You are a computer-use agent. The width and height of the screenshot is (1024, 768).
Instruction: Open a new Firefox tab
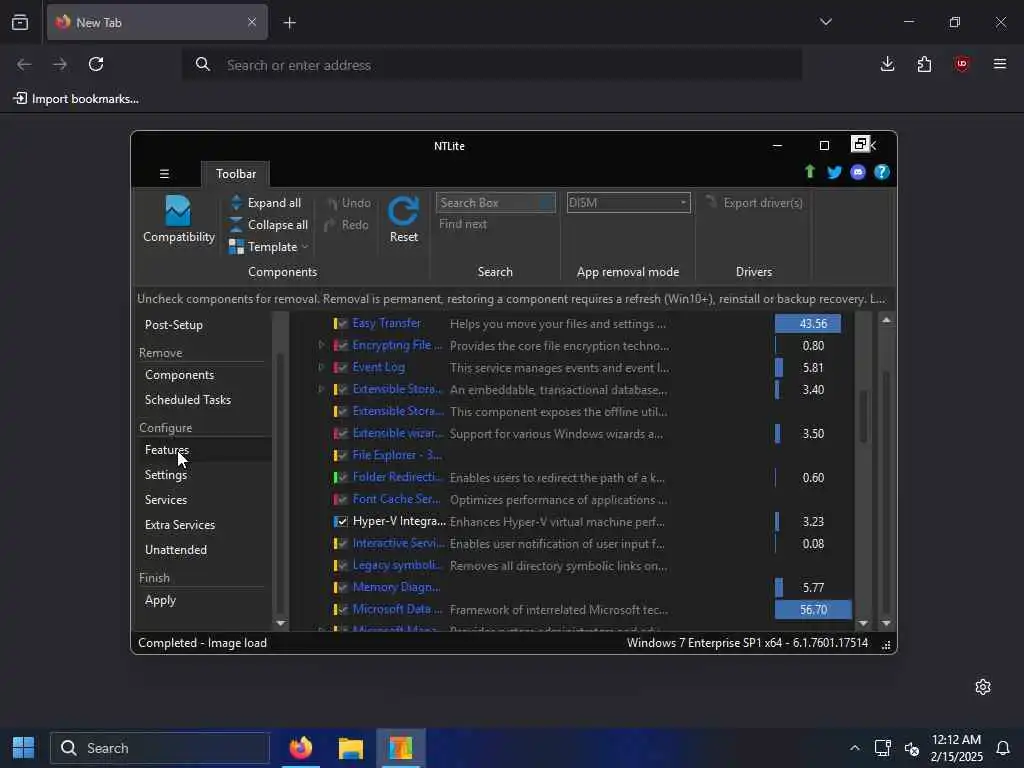point(289,23)
